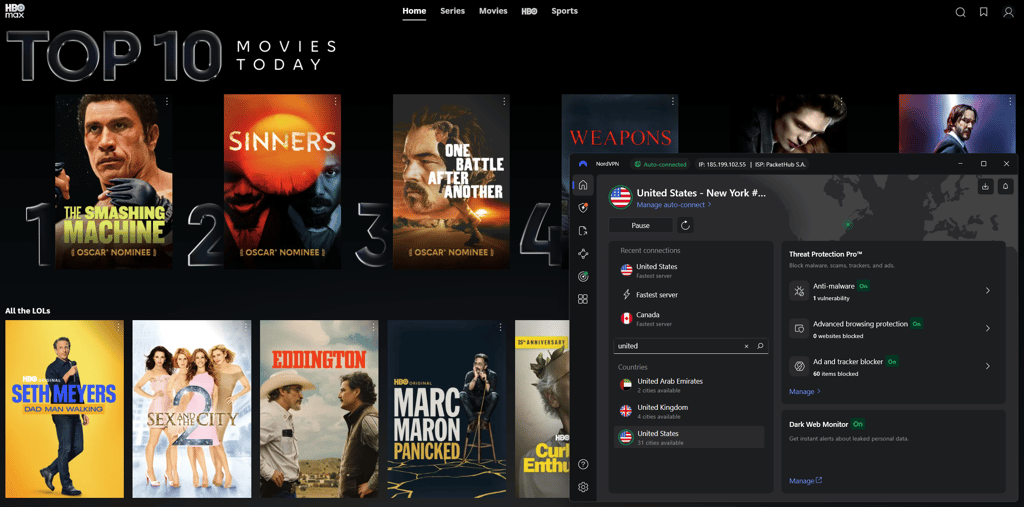
Task: Open the Sex and the City 2 poster
Action: tap(191, 409)
